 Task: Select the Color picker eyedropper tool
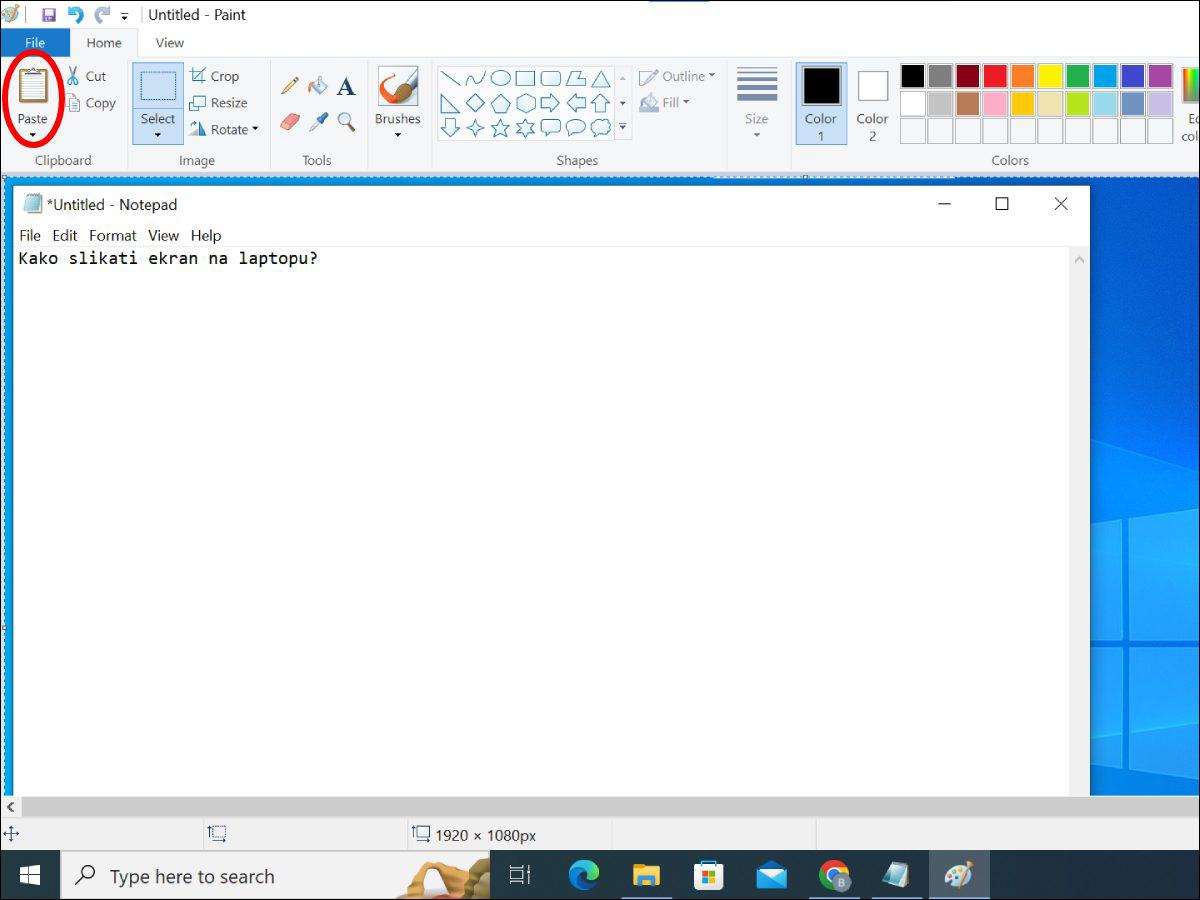pyautogui.click(x=318, y=121)
